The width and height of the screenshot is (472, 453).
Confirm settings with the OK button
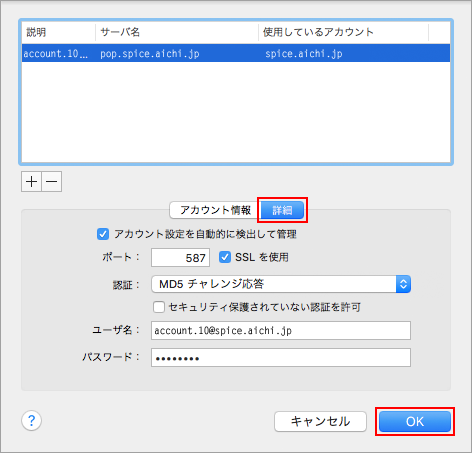click(x=415, y=421)
